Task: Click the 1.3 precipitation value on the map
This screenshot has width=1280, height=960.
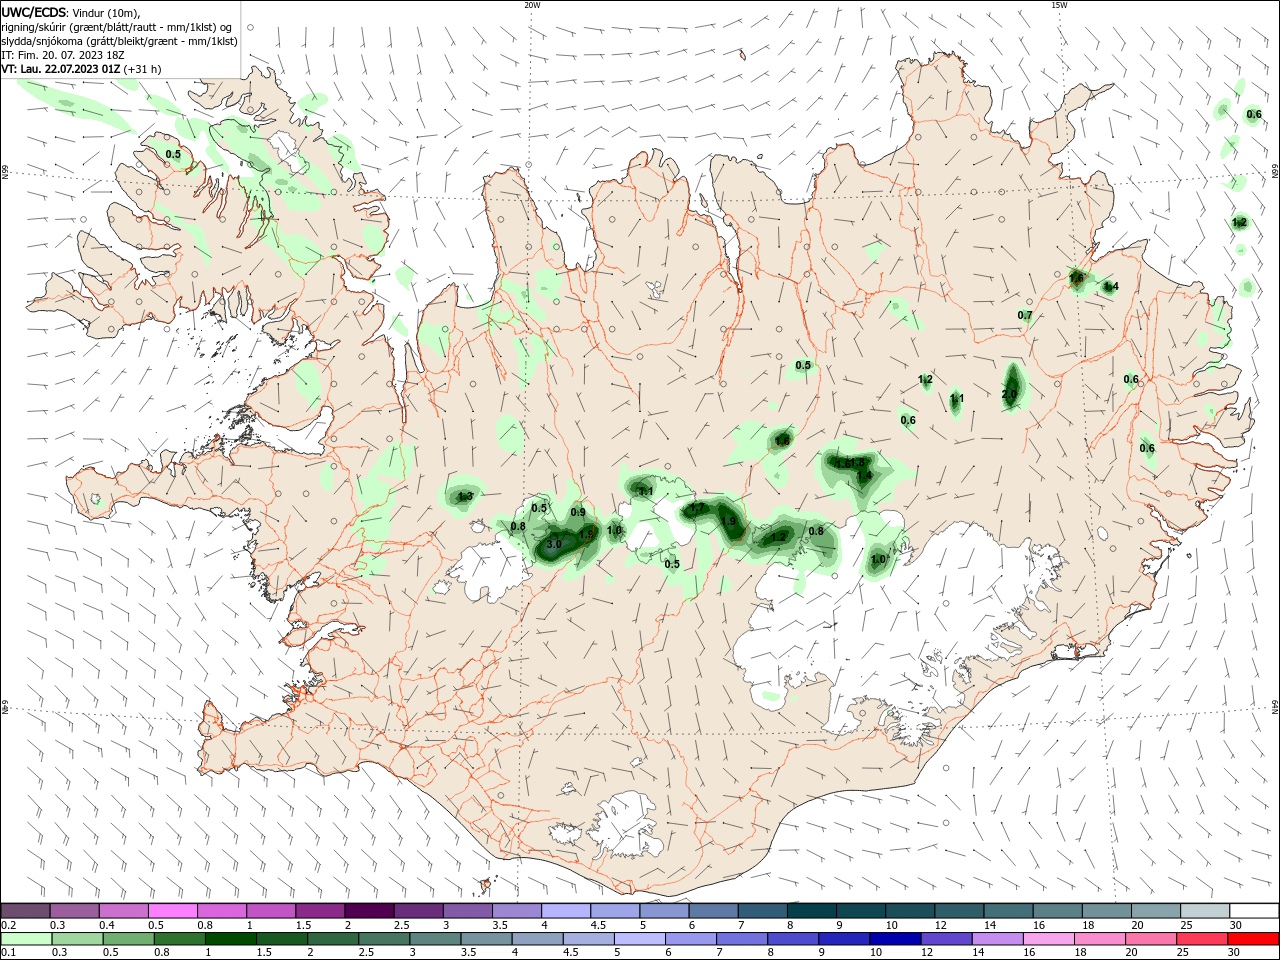Action: (464, 496)
